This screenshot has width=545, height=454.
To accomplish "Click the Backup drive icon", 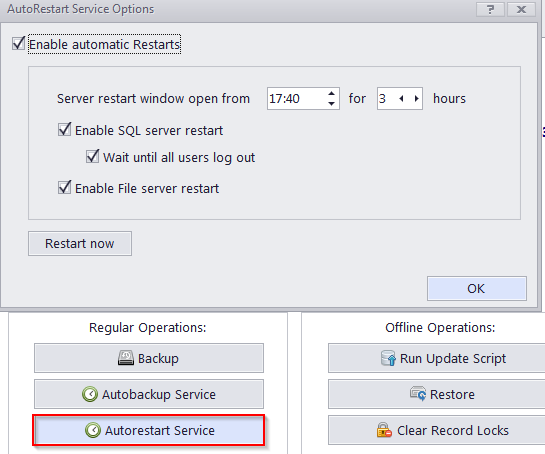I will 125,358.
